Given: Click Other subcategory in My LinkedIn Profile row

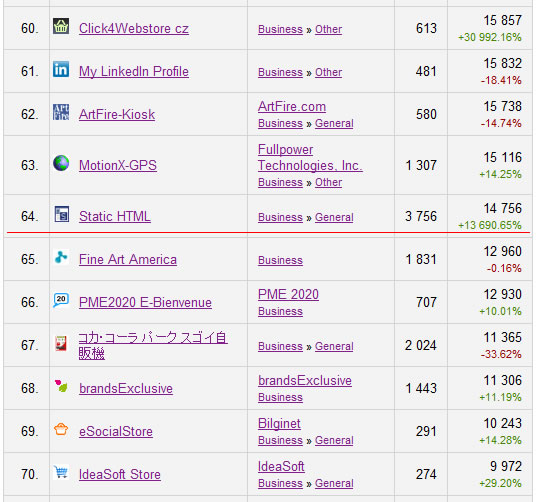Looking at the screenshot, I should [x=329, y=72].
